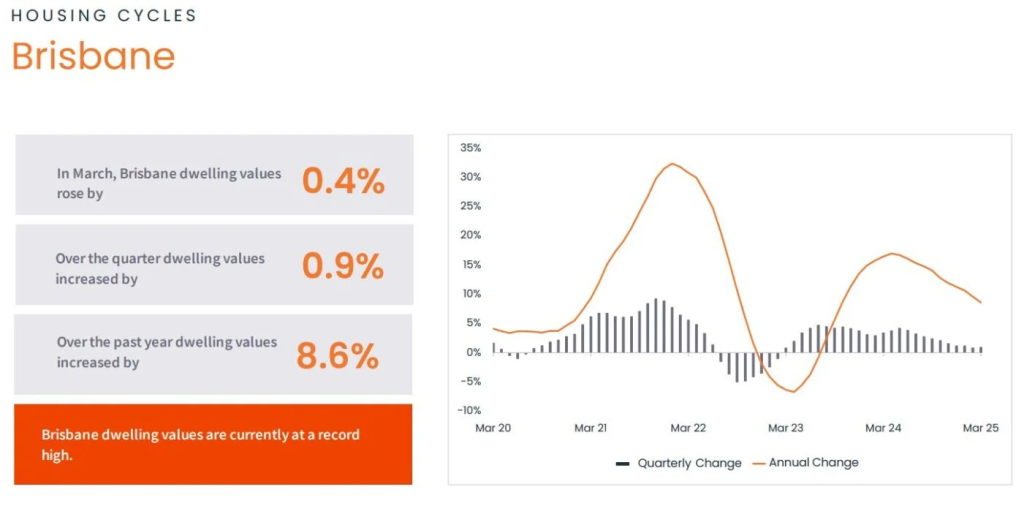Screen dimensions: 1024x506
Task: Click the 'Over the quarter dwelling values' text
Action: point(160,258)
